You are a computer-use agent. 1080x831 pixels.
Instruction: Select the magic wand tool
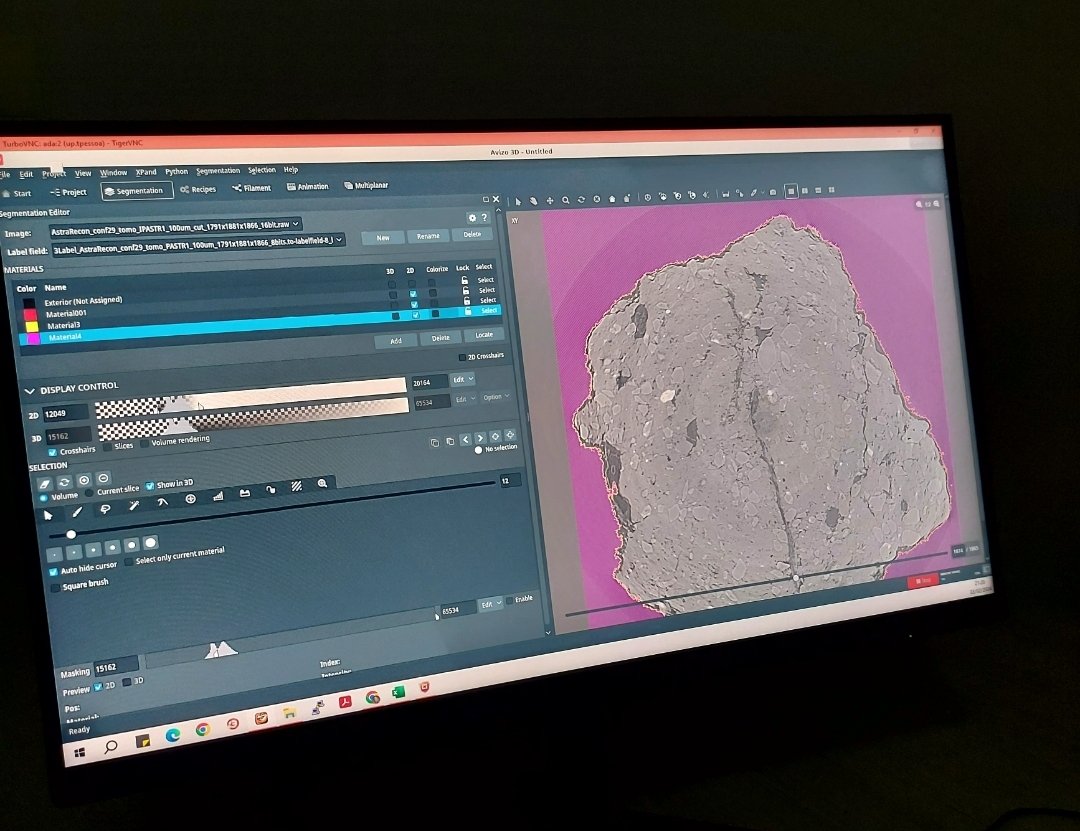tap(134, 506)
